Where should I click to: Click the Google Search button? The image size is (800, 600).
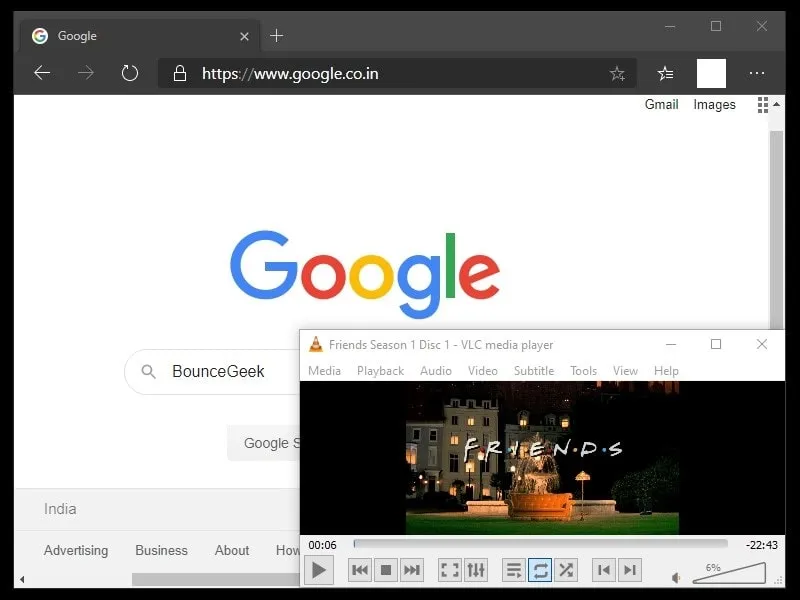tap(264, 443)
